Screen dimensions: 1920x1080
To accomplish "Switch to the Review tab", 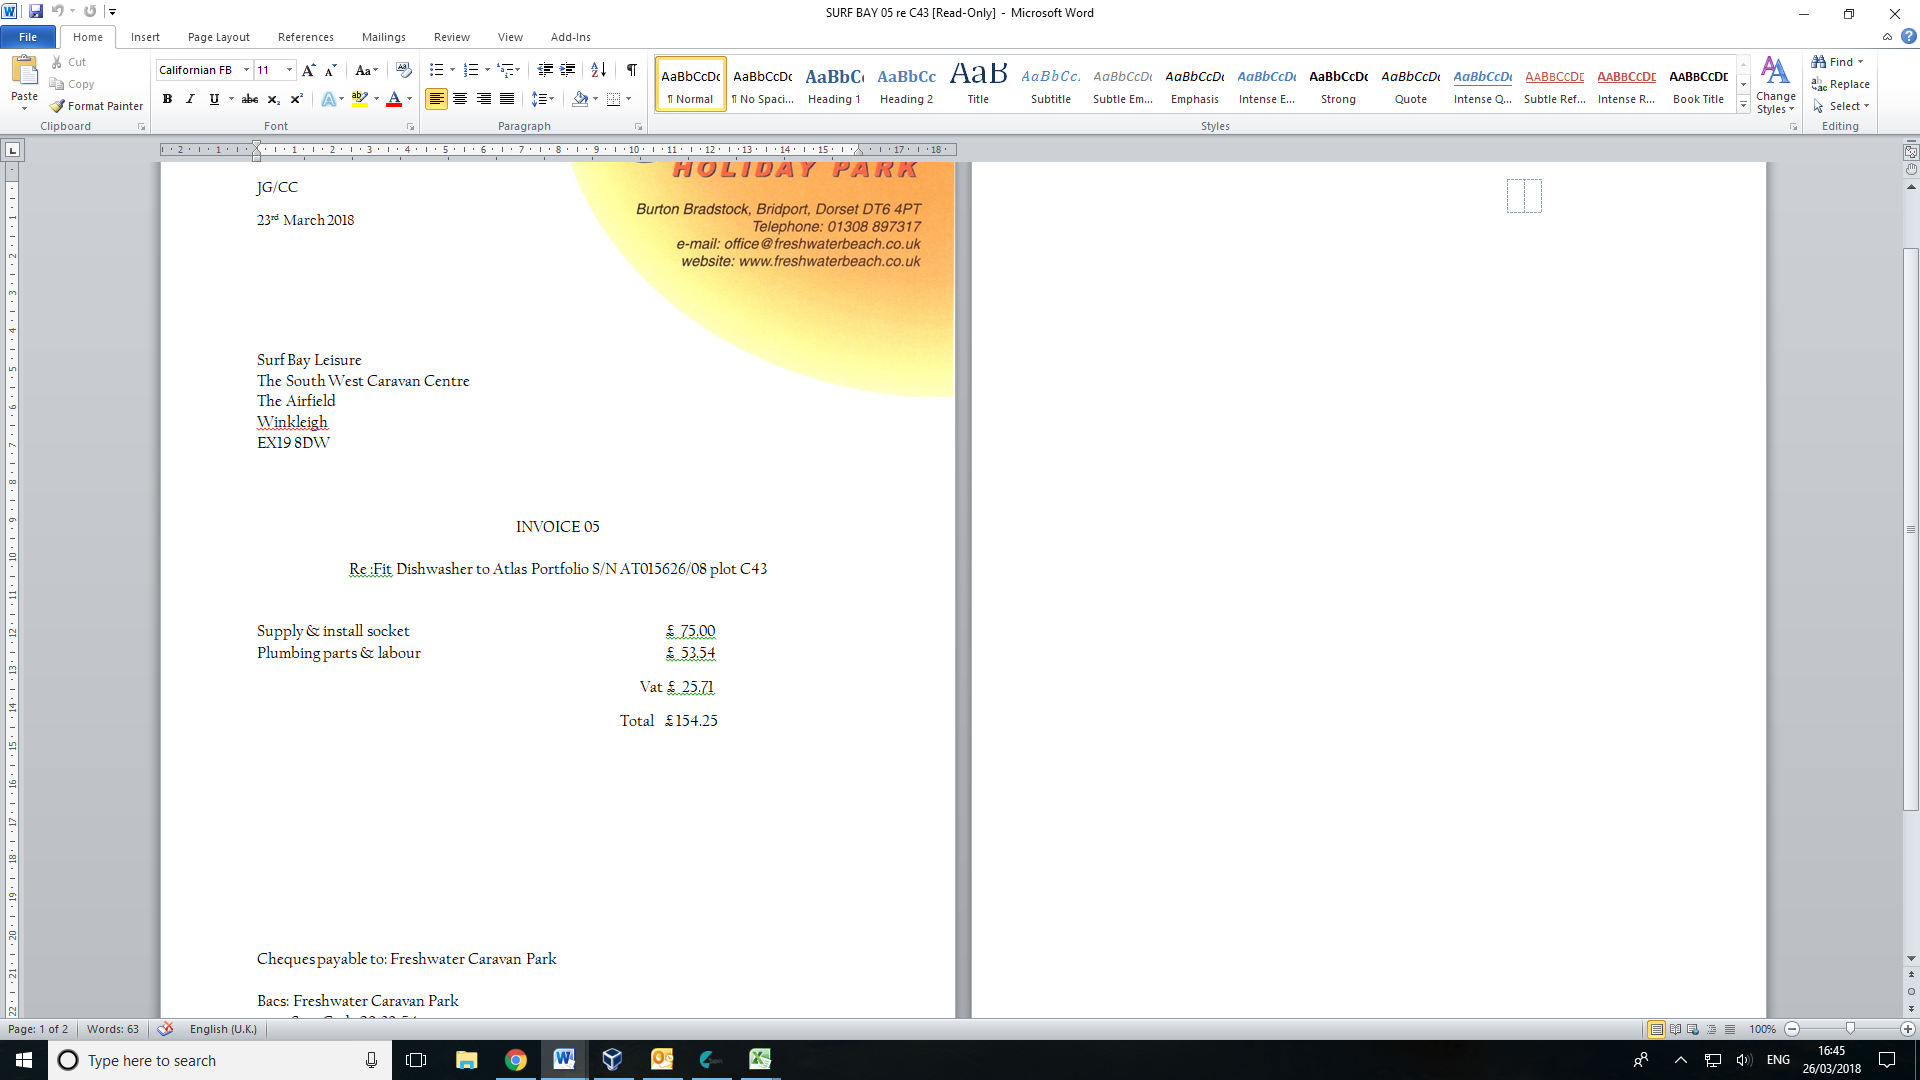I will [x=451, y=37].
